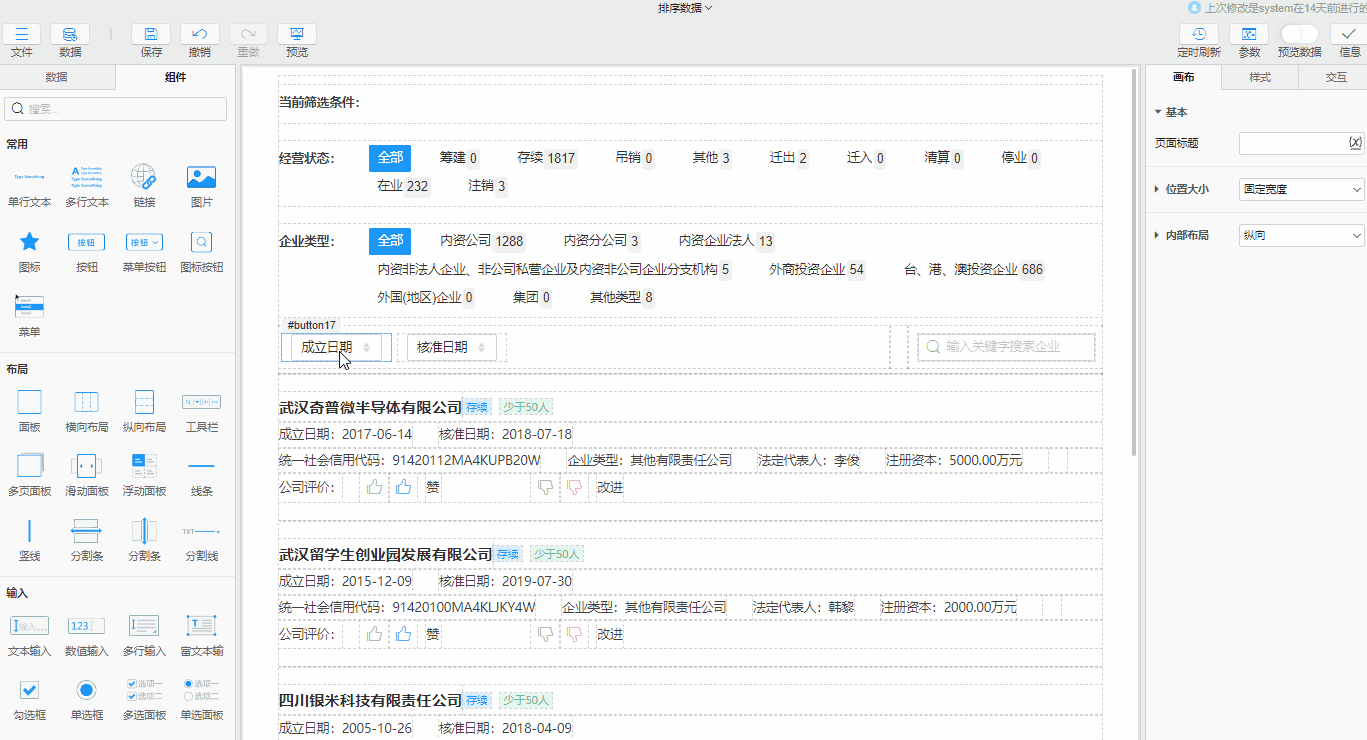Click the 预览 preview icon

296,40
